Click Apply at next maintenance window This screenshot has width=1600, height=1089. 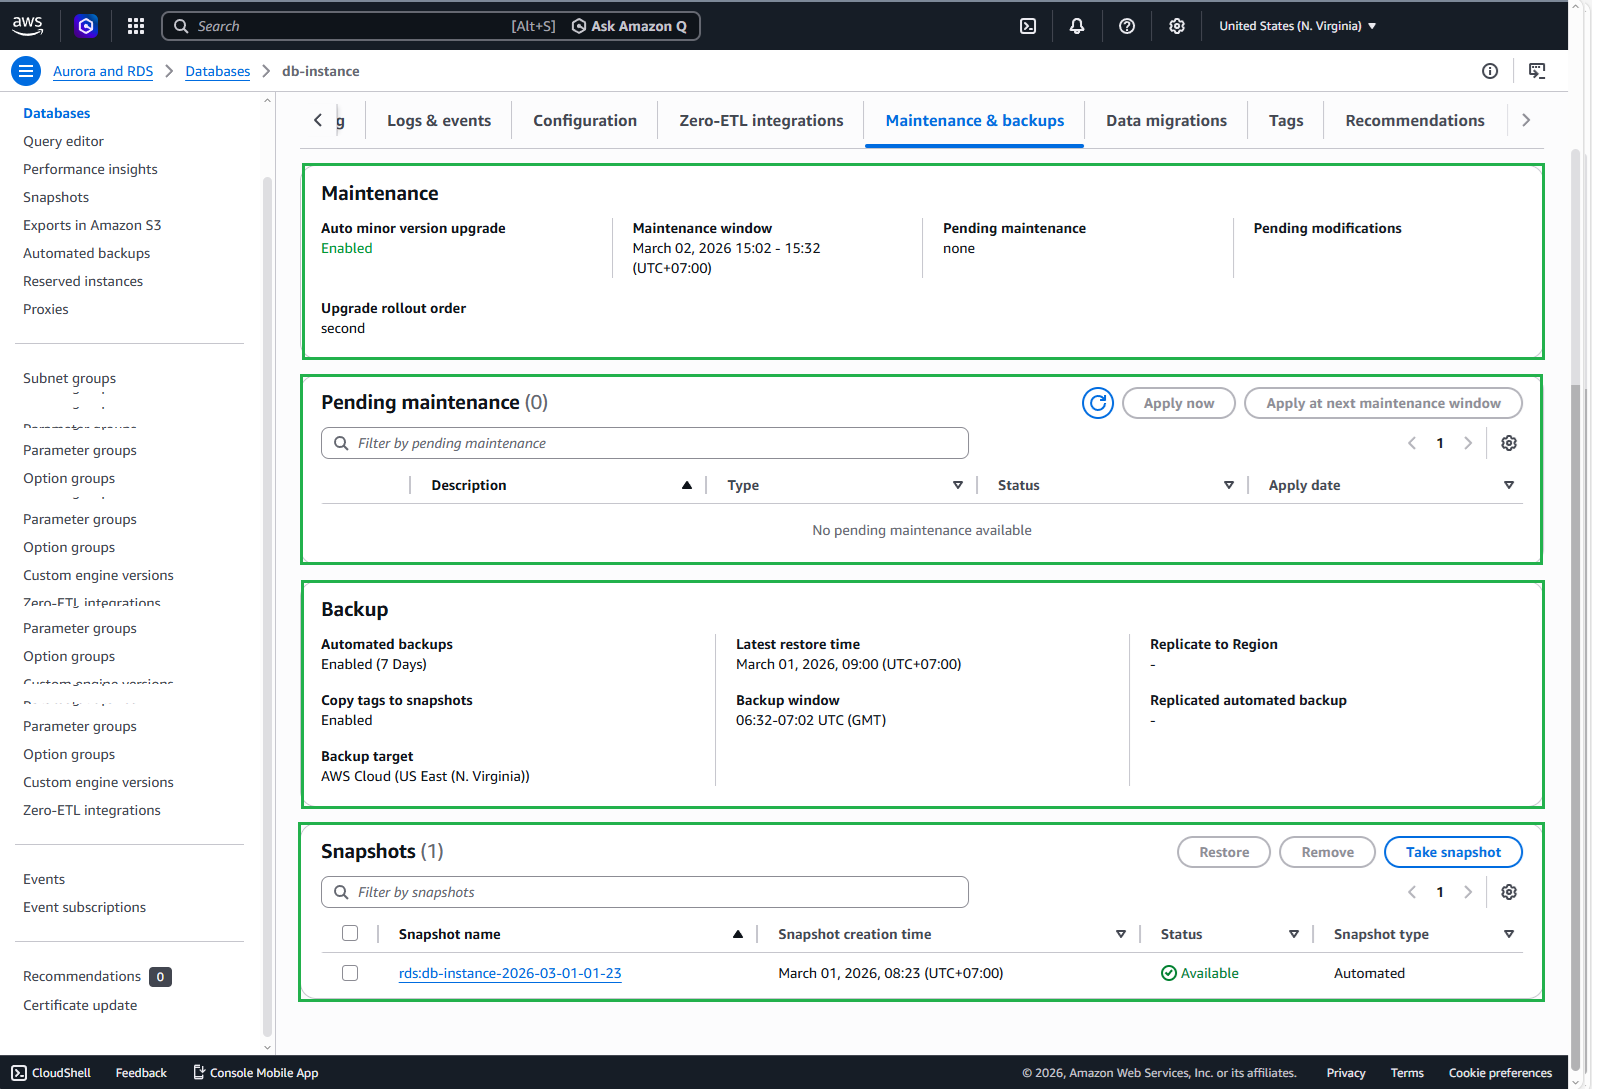click(1383, 403)
